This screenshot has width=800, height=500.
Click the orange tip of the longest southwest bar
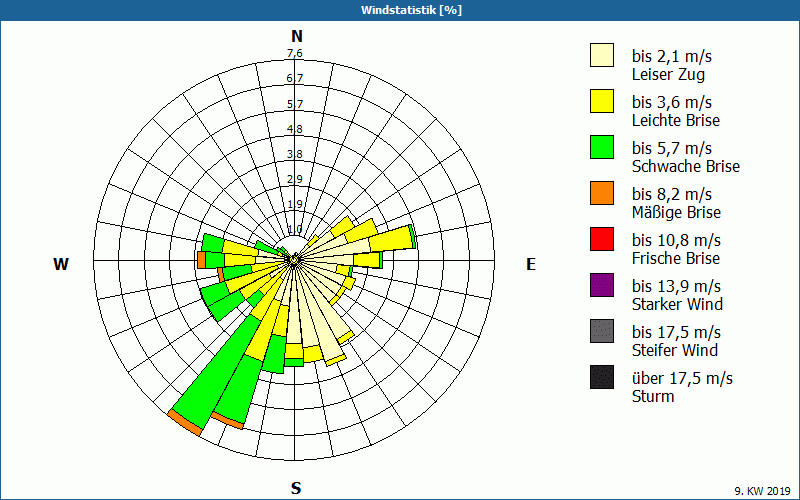pos(185,422)
